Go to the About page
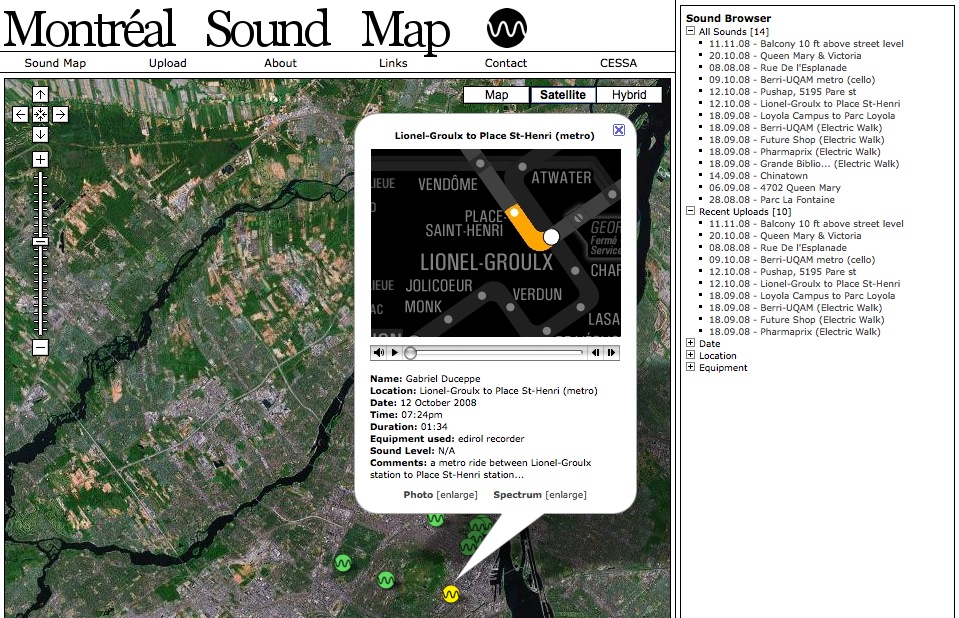This screenshot has width=959, height=618. point(280,63)
